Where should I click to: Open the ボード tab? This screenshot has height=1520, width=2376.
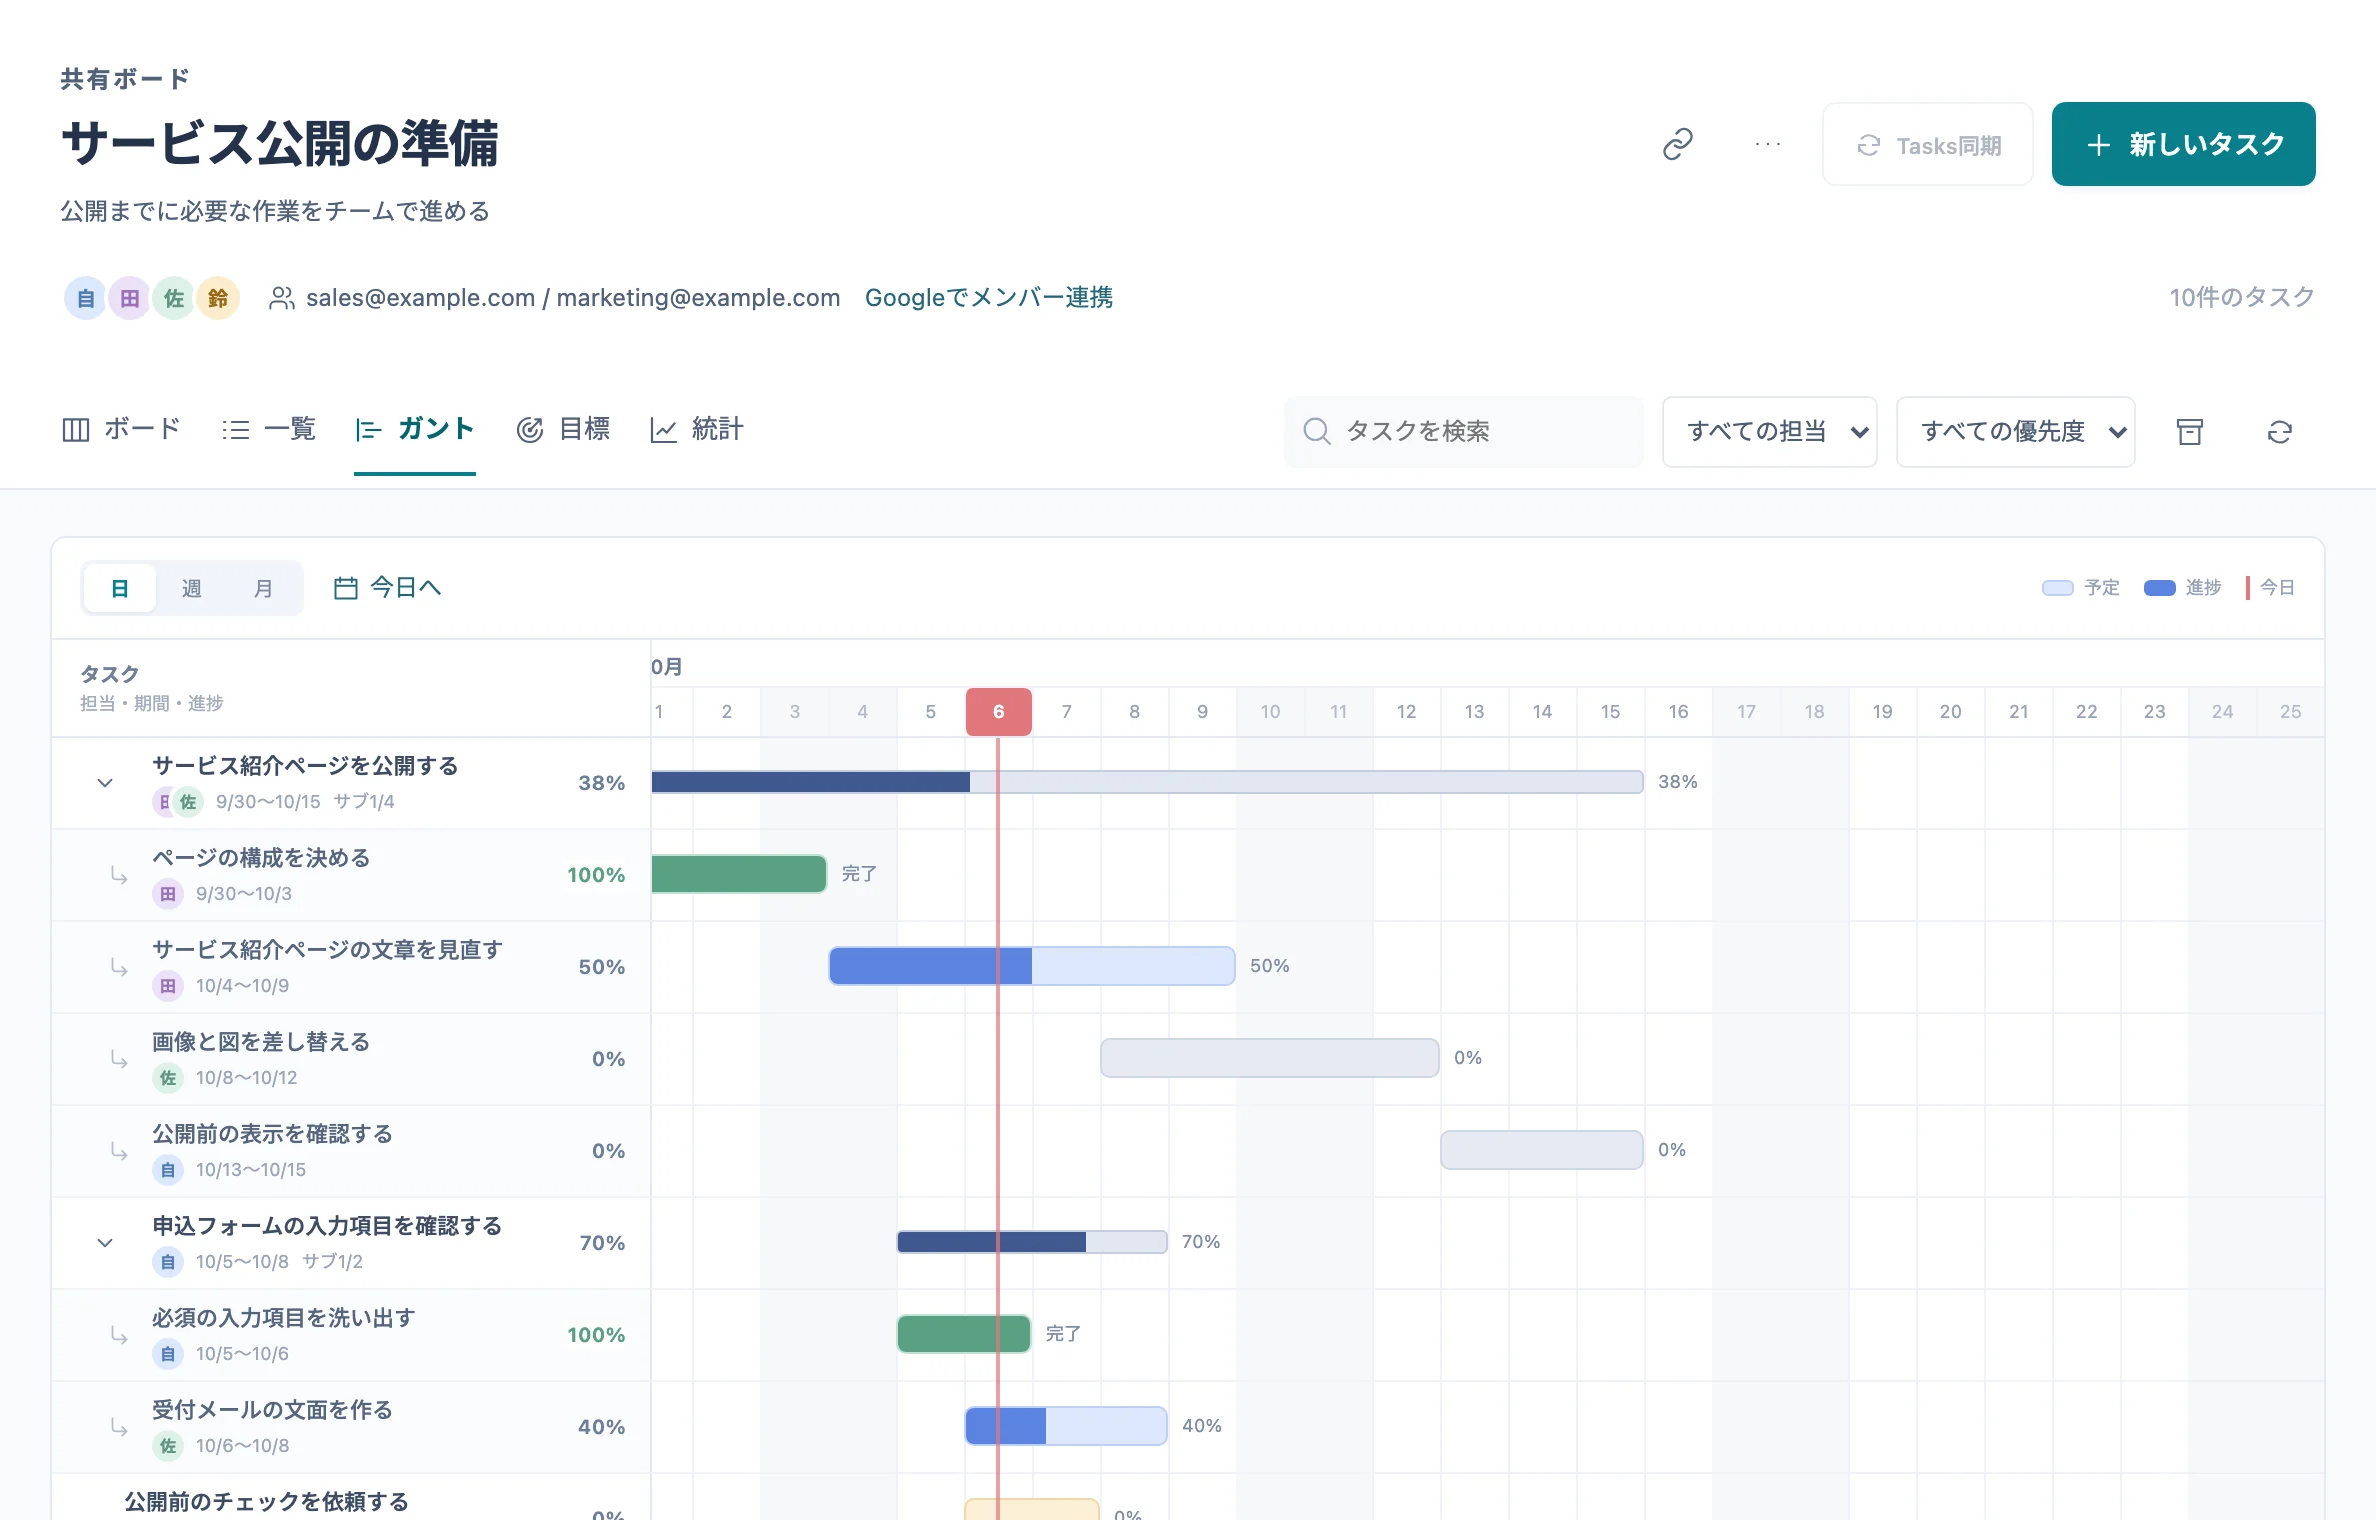click(x=121, y=429)
